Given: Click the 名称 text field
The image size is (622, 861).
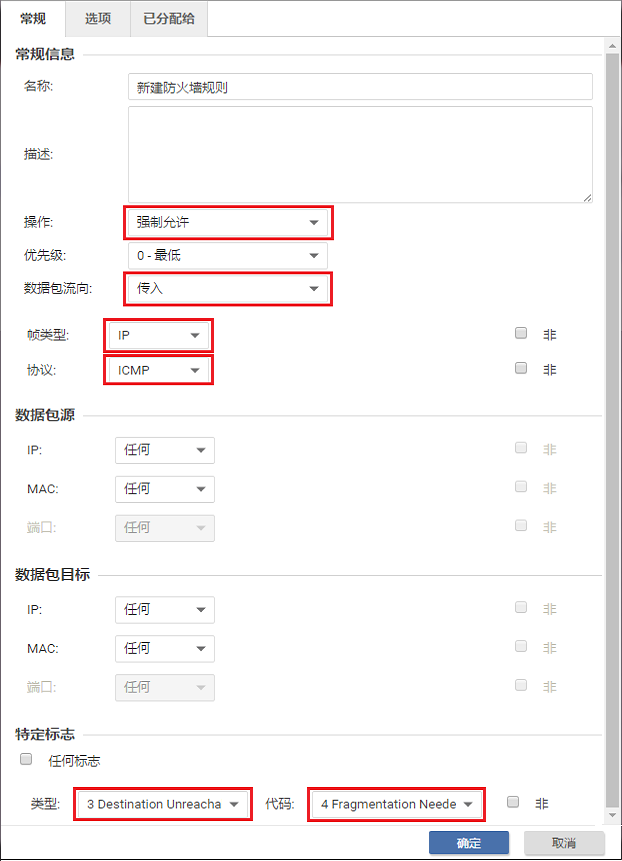Looking at the screenshot, I should [360, 87].
